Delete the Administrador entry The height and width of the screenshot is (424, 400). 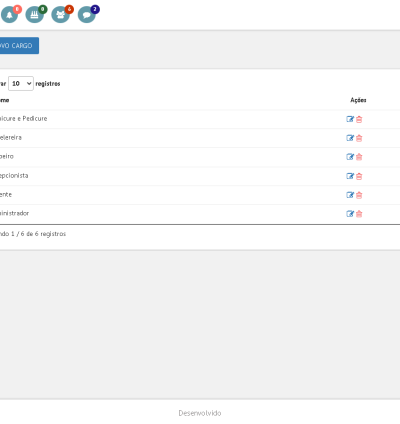tap(359, 214)
